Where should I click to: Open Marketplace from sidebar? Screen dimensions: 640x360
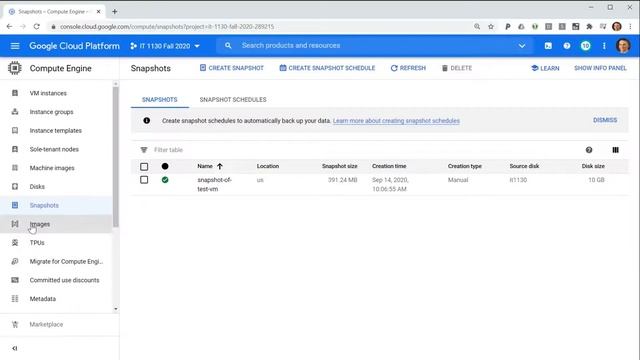click(x=46, y=324)
